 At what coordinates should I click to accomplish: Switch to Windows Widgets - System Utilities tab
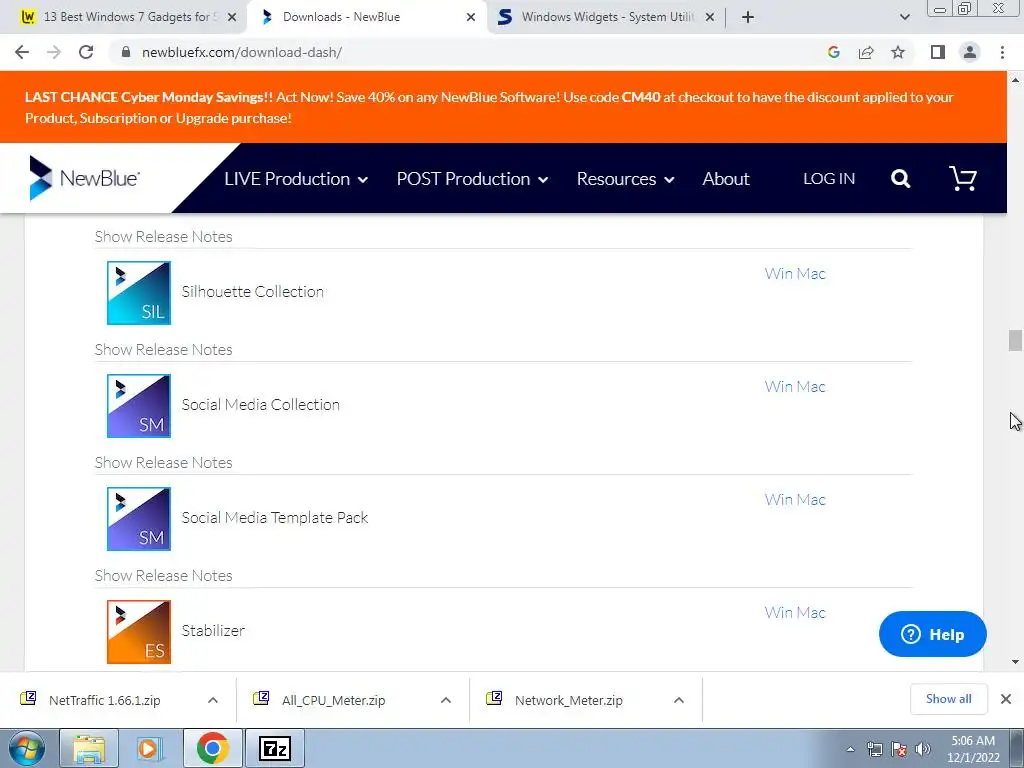click(605, 17)
